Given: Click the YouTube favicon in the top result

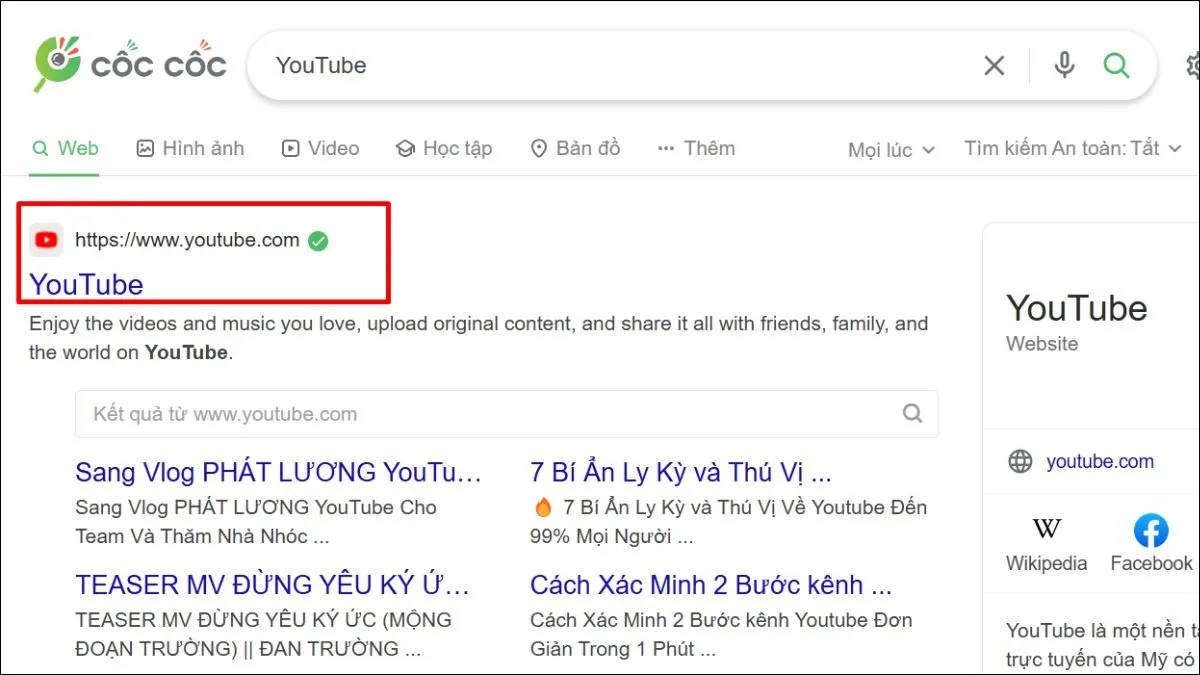Looking at the screenshot, I should [x=45, y=240].
